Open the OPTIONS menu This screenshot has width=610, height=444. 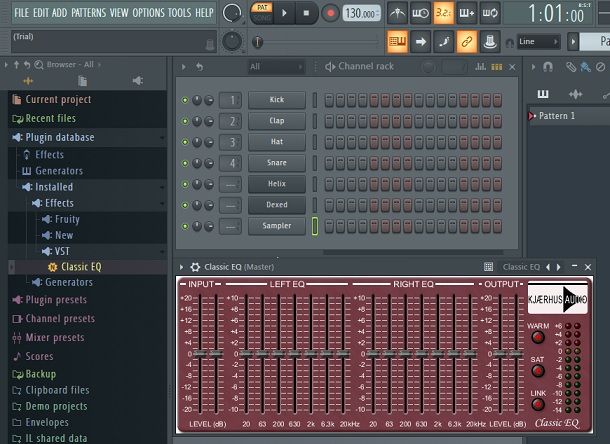pos(149,12)
